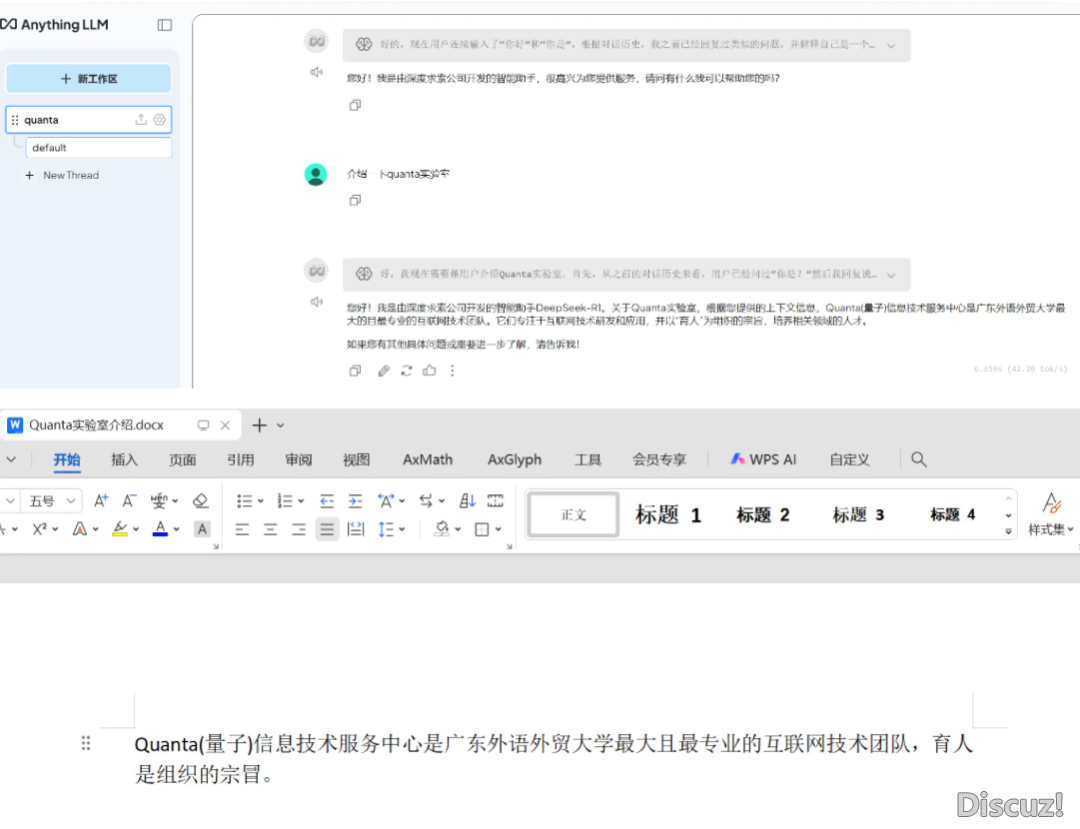This screenshot has height=829, width=1080.
Task: Copy the first assistant reply
Action: pos(355,105)
